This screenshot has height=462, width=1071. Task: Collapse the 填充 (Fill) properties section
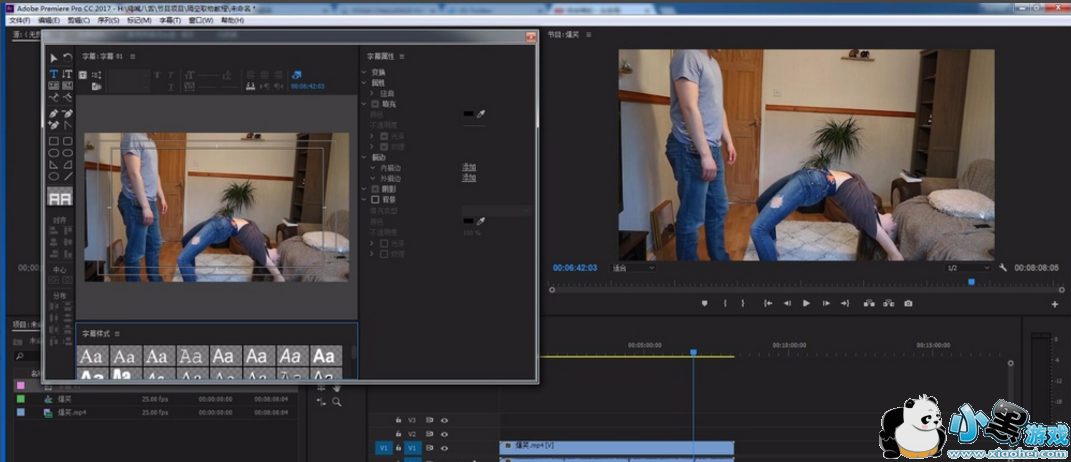tap(364, 103)
